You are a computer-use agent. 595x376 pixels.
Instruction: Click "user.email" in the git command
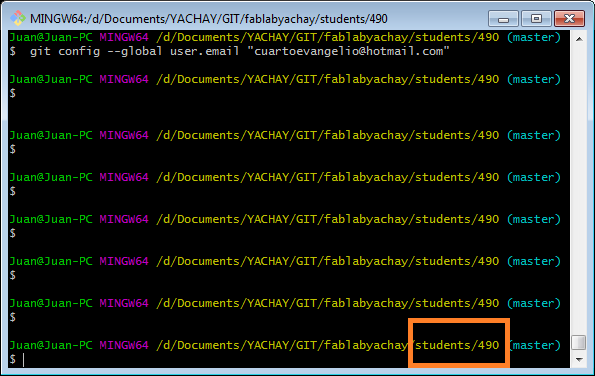205,51
